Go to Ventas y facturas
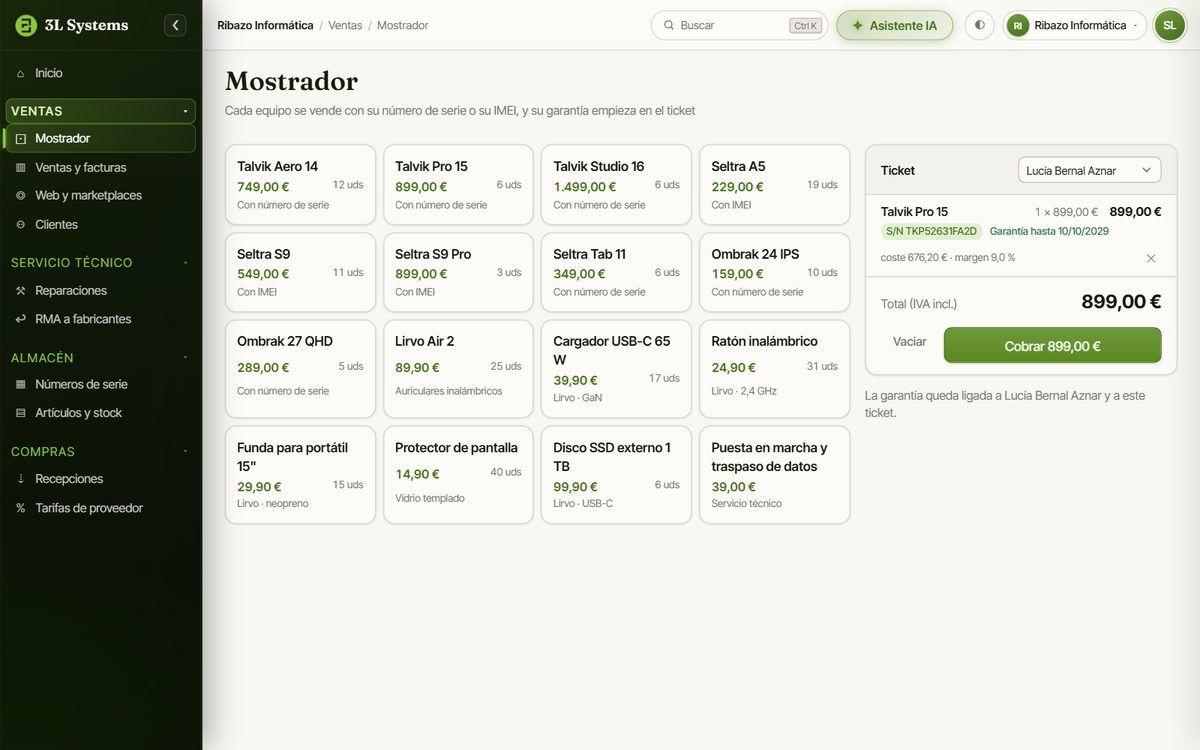Viewport: 1200px width, 750px height. click(99, 167)
